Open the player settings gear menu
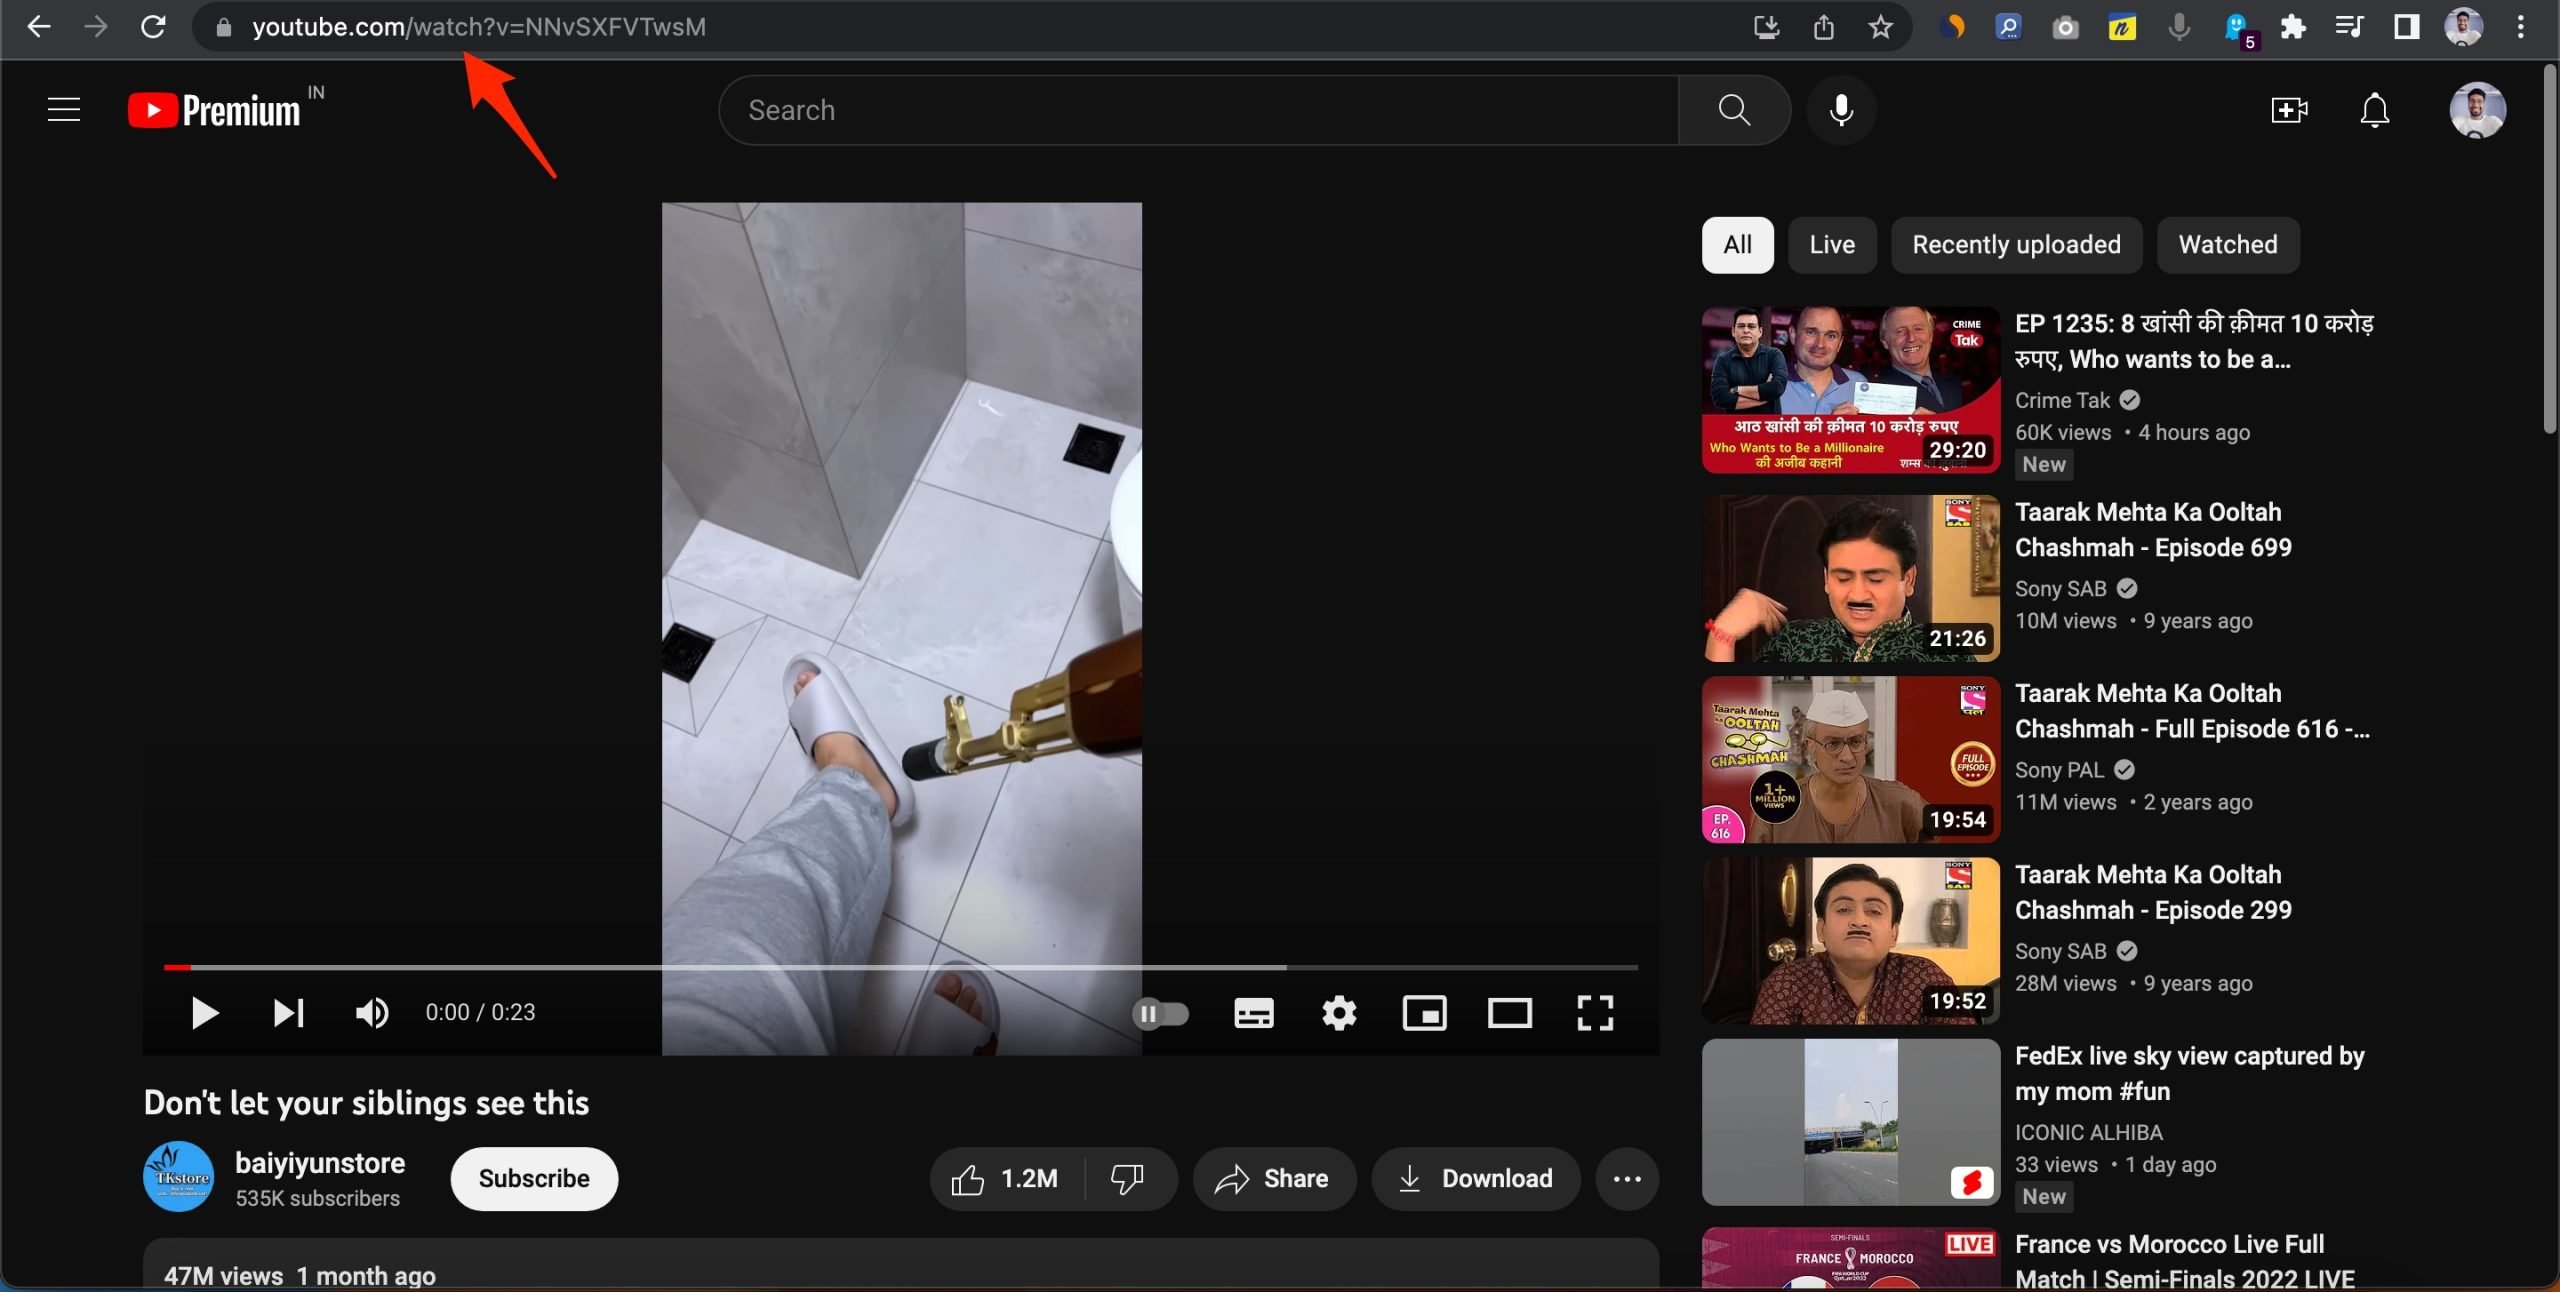This screenshot has width=2560, height=1292. pyautogui.click(x=1339, y=1013)
